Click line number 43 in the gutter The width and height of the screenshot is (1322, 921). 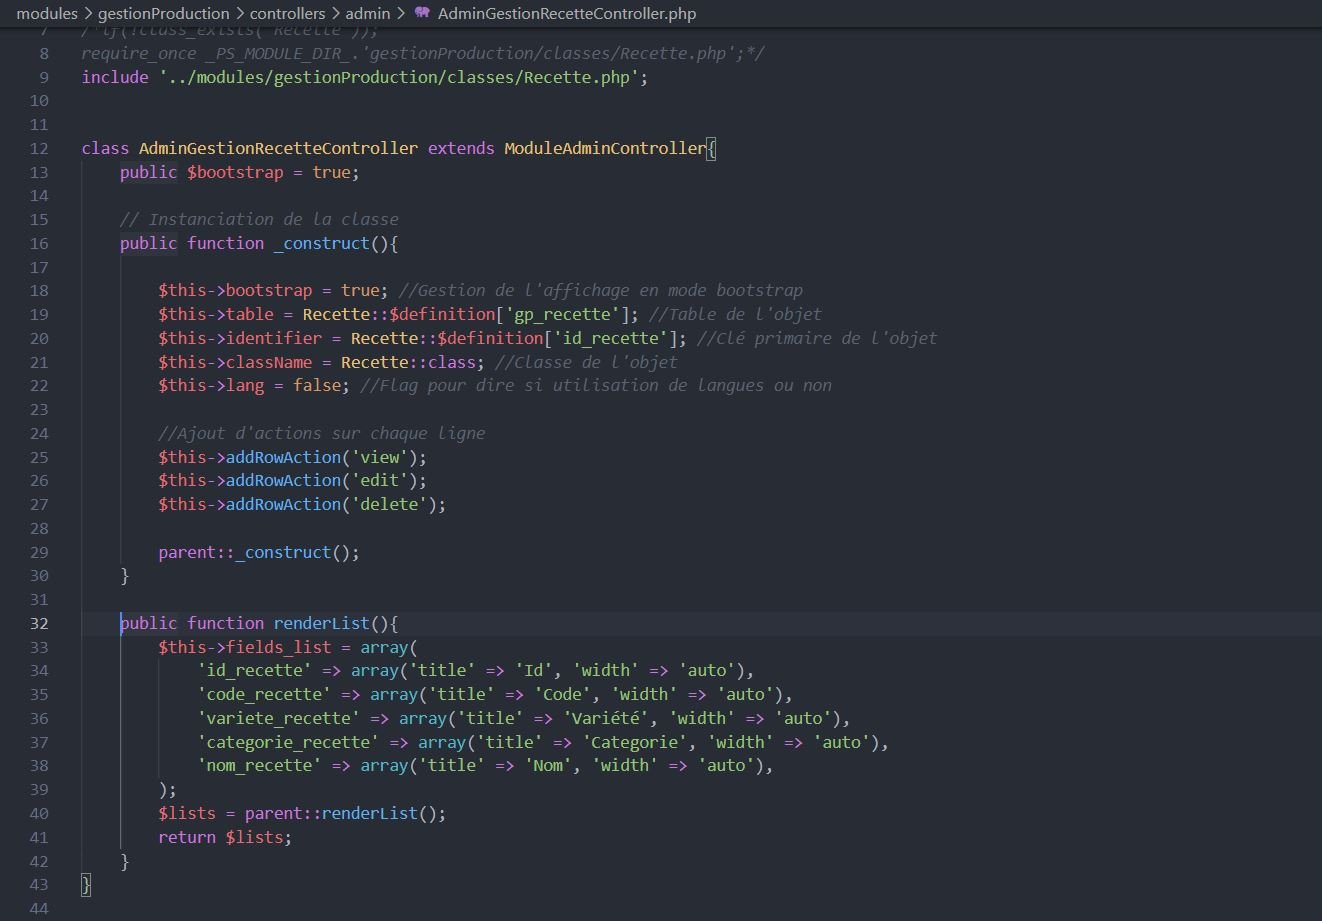[x=39, y=884]
